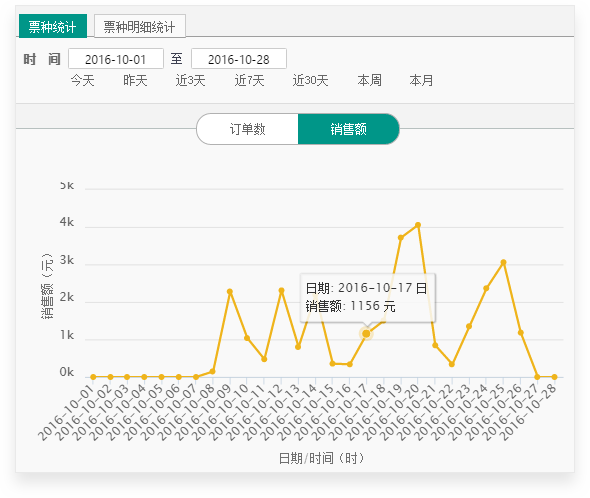Toggle chart to 订单数 view

pyautogui.click(x=247, y=129)
